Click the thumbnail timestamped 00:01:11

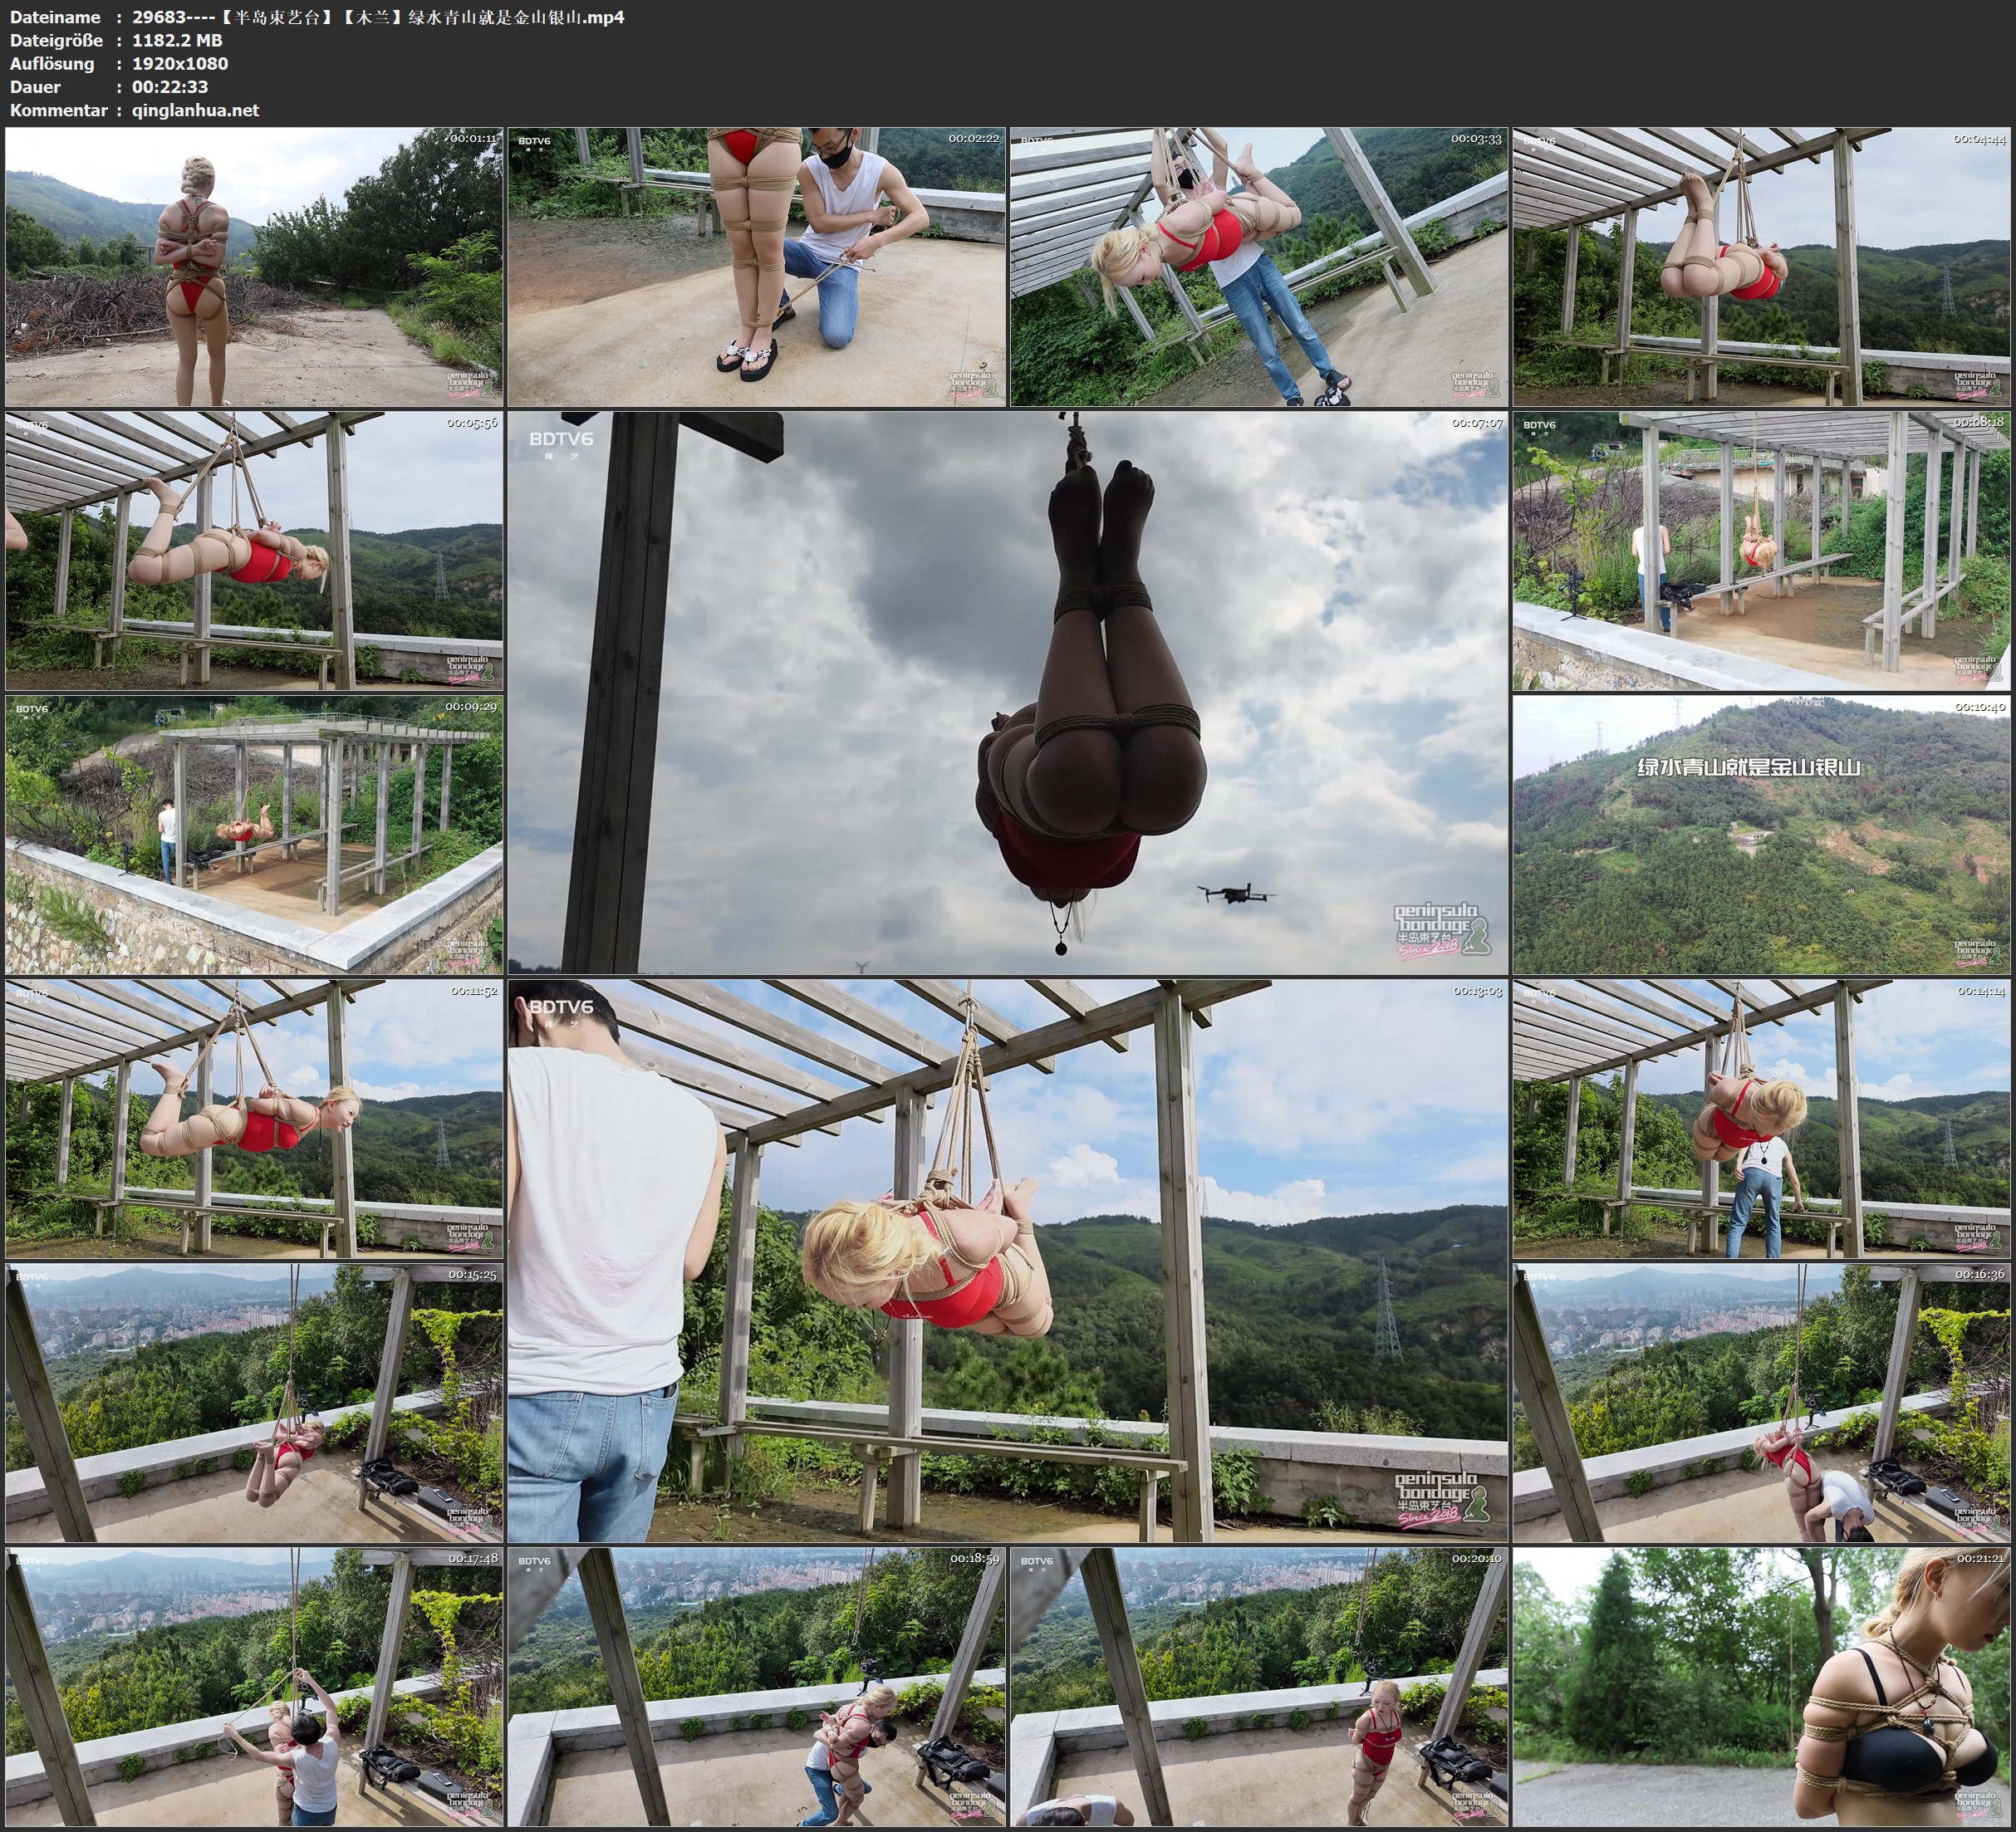pos(254,266)
